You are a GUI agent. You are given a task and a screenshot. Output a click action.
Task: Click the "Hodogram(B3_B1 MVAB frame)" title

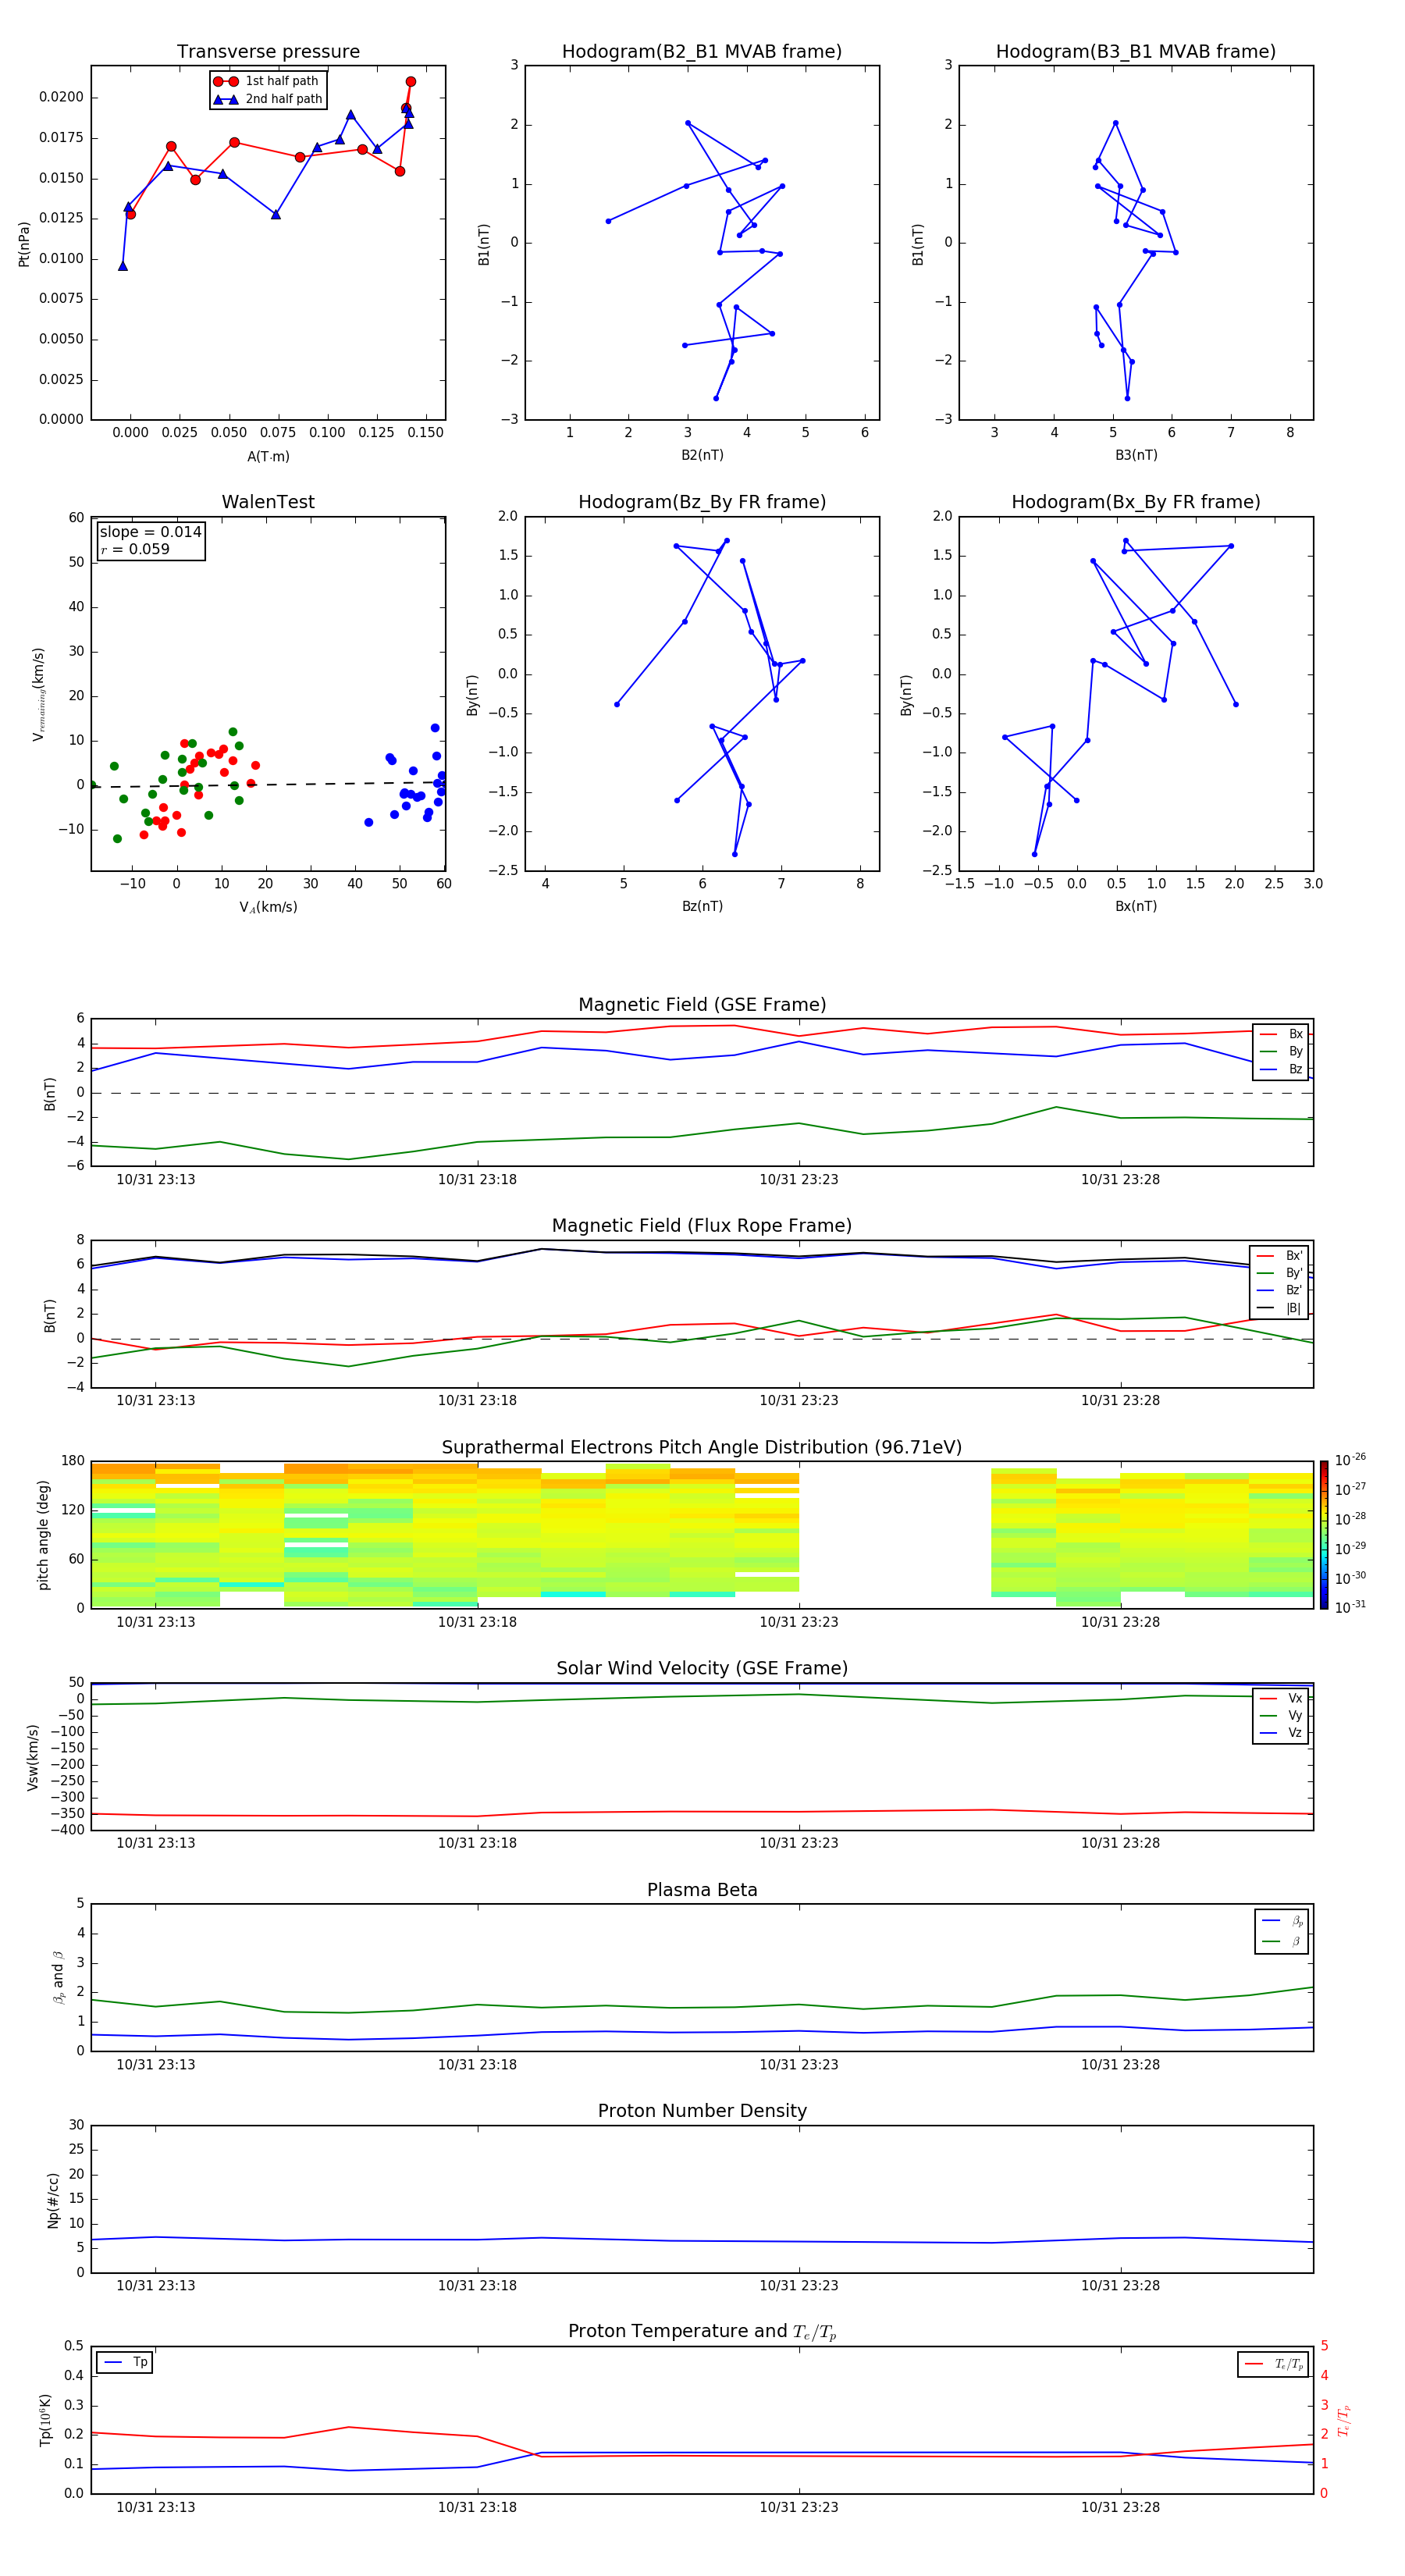point(1136,51)
